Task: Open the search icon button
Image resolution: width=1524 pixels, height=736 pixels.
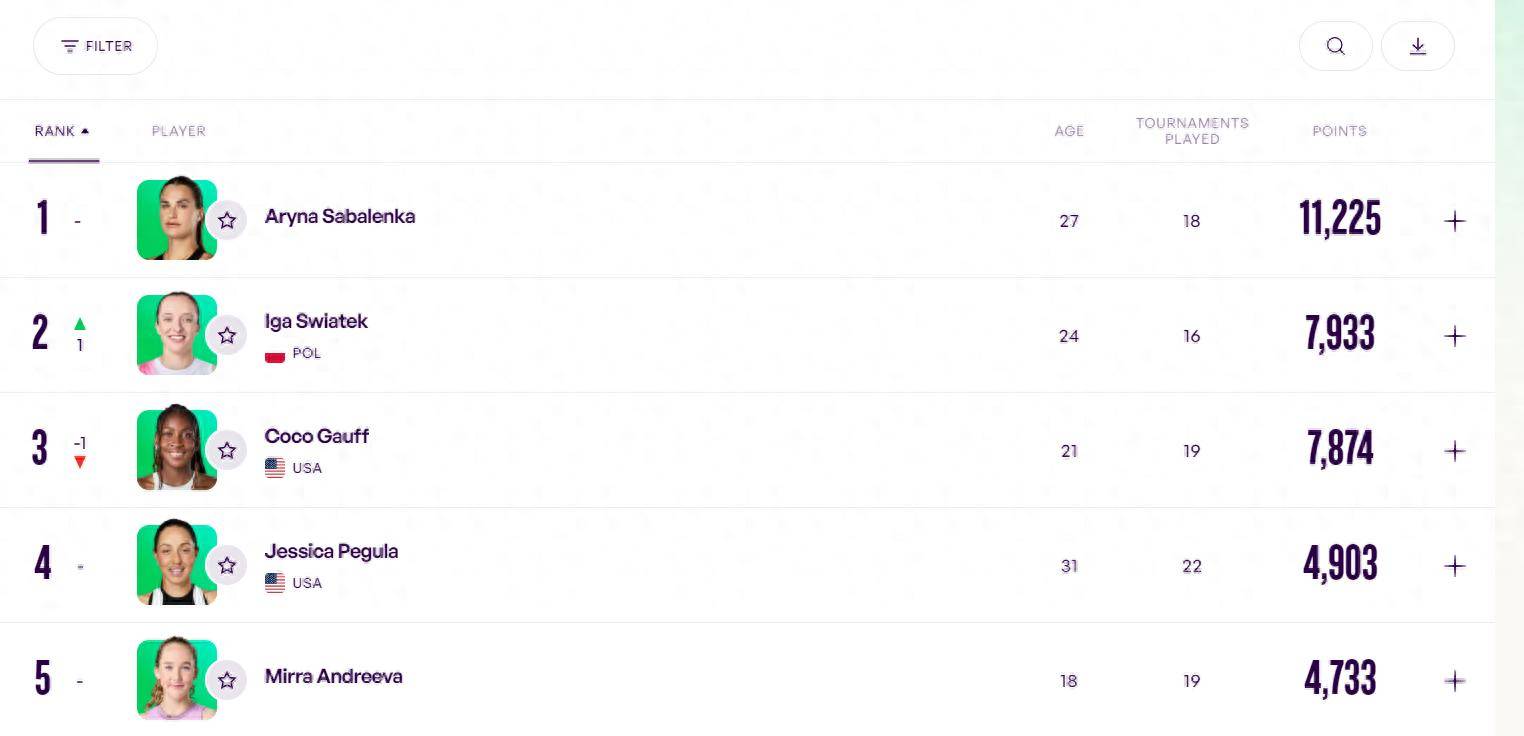Action: click(1335, 46)
